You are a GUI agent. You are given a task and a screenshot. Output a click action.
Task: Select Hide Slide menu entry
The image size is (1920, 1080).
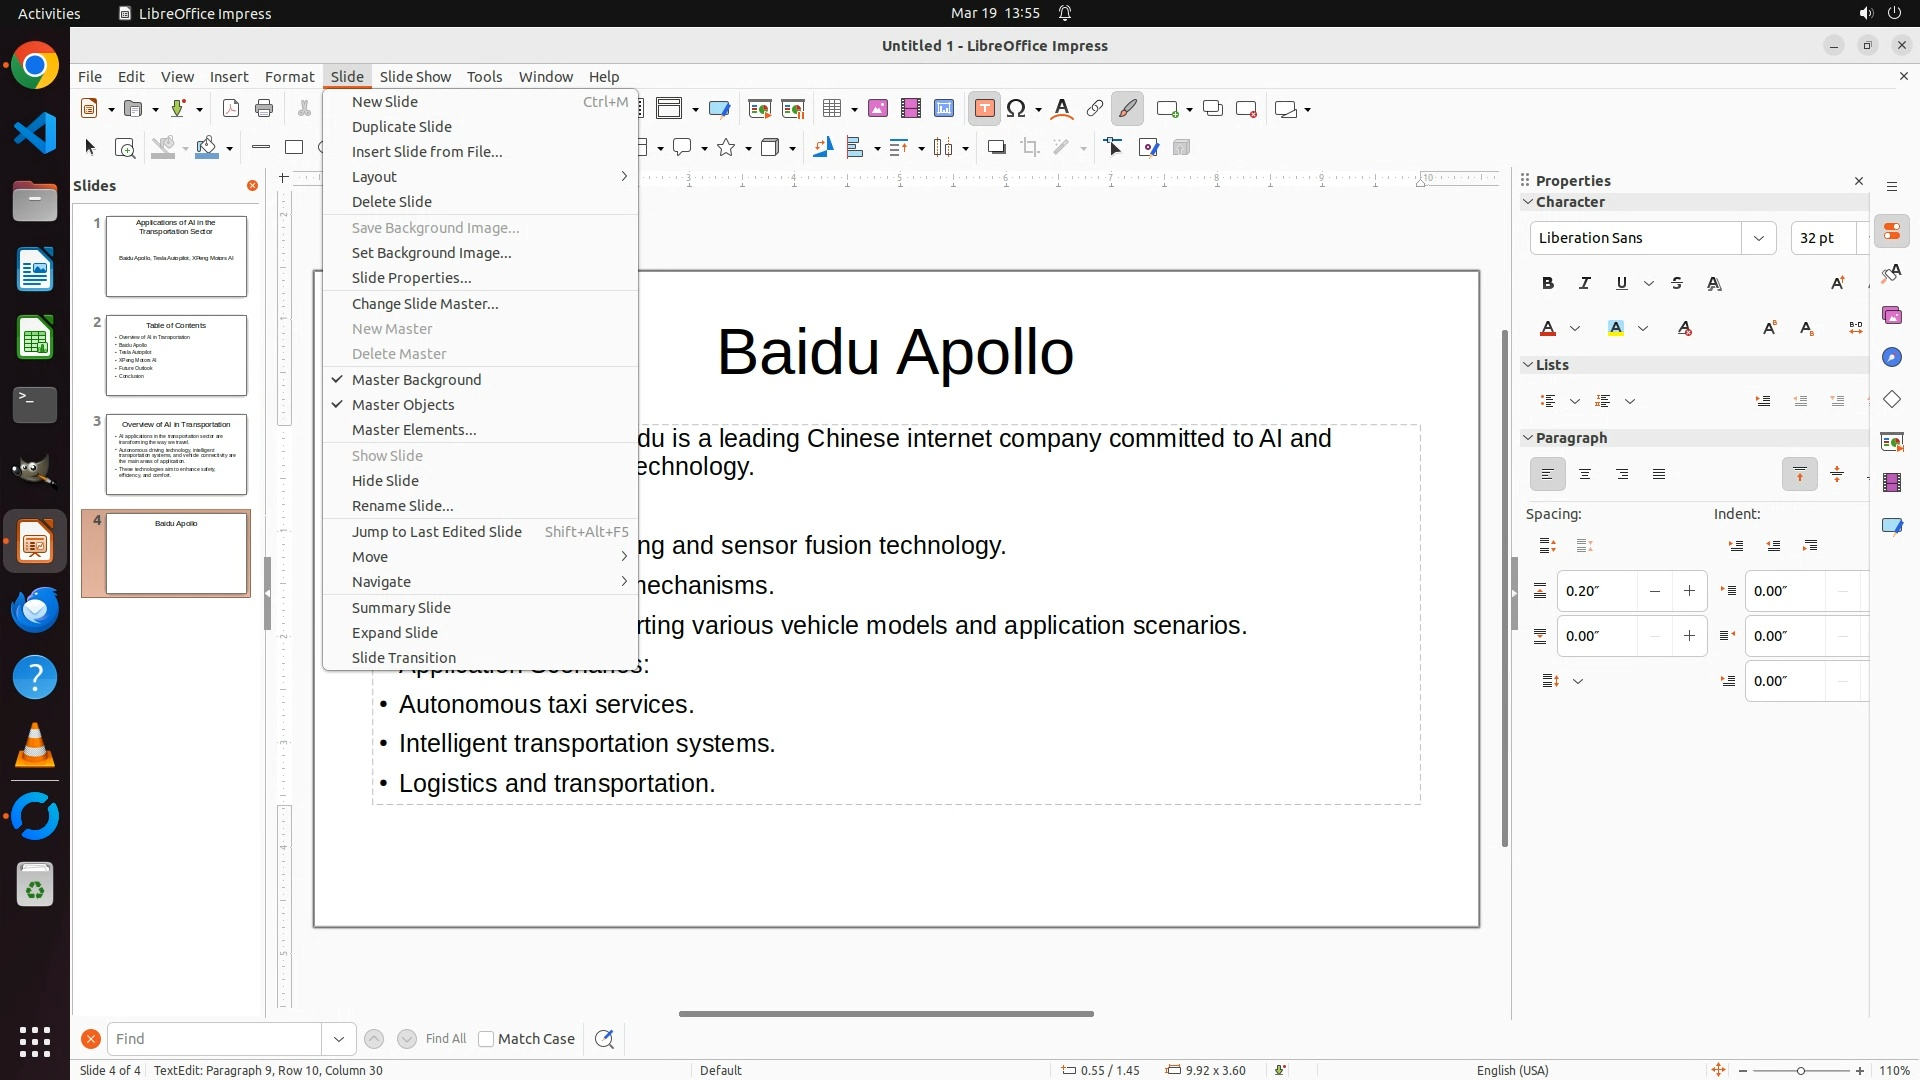pyautogui.click(x=385, y=481)
